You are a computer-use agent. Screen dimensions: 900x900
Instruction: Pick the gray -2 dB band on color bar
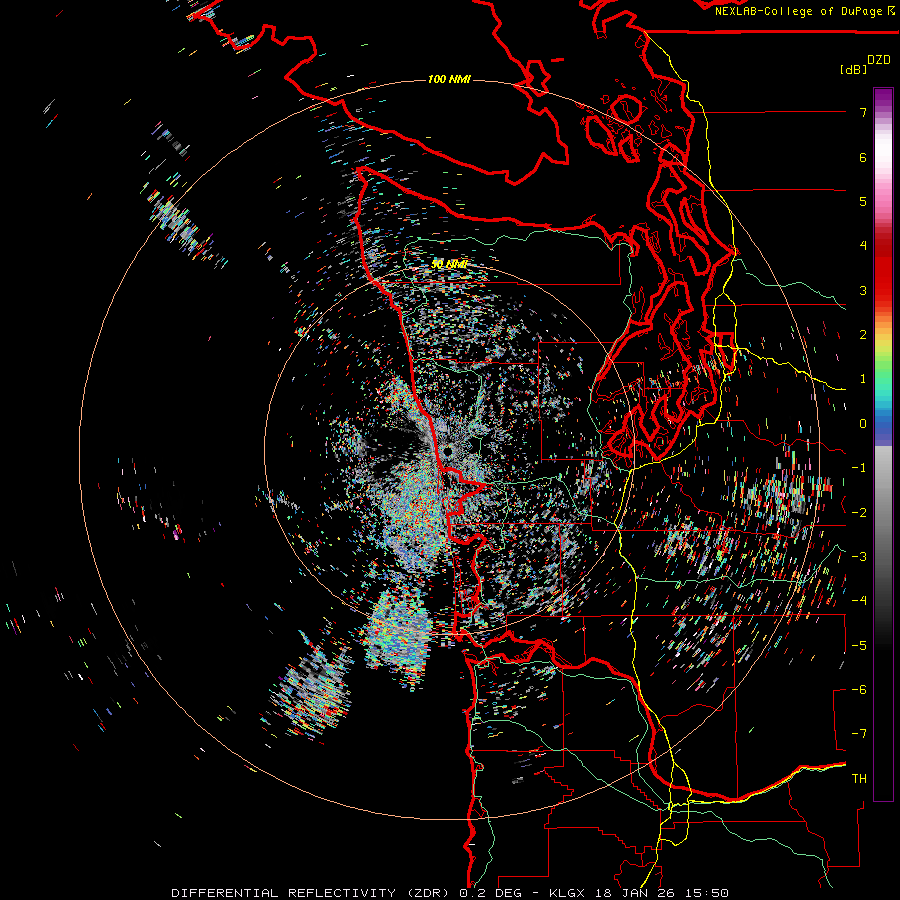(x=883, y=513)
